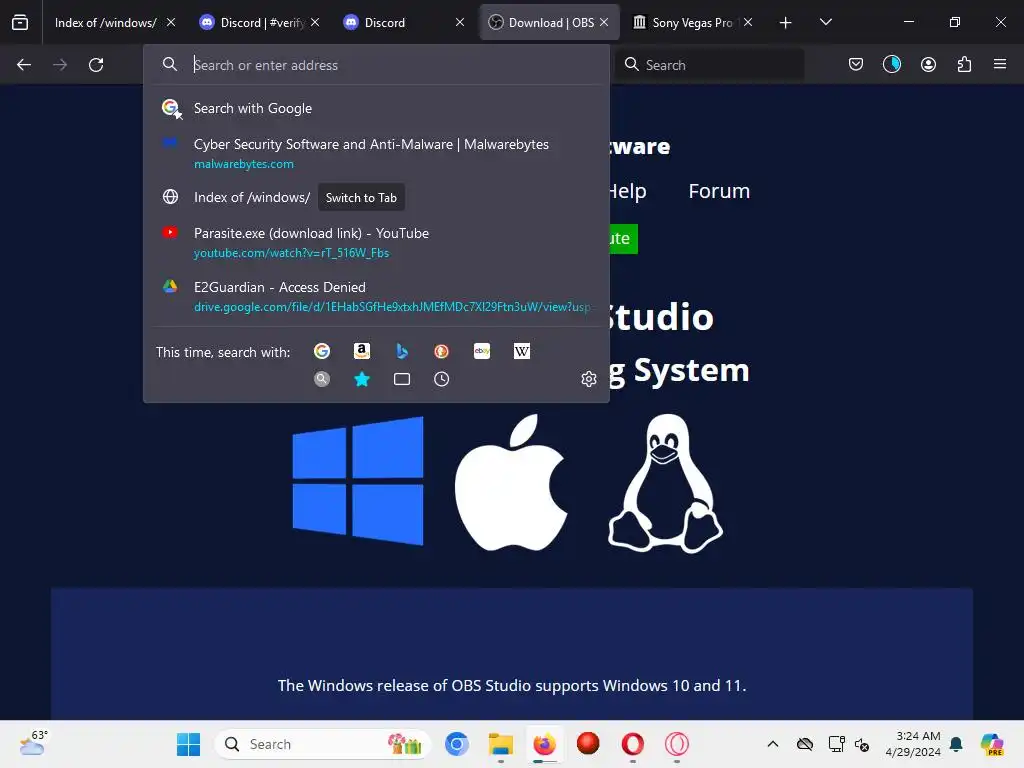Select the Apple macOS logo
Viewport: 1024px width, 768px height.
click(x=511, y=482)
